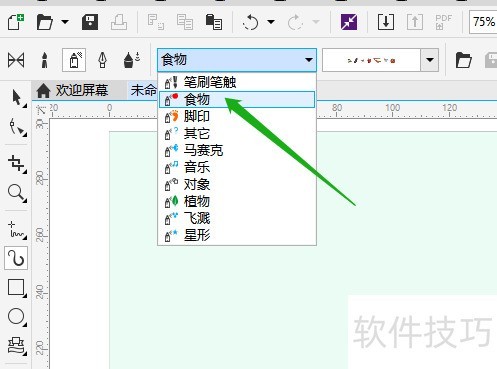Image resolution: width=497 pixels, height=369 pixels.
Task: Choose 音乐 from the category list
Action: coord(237,167)
